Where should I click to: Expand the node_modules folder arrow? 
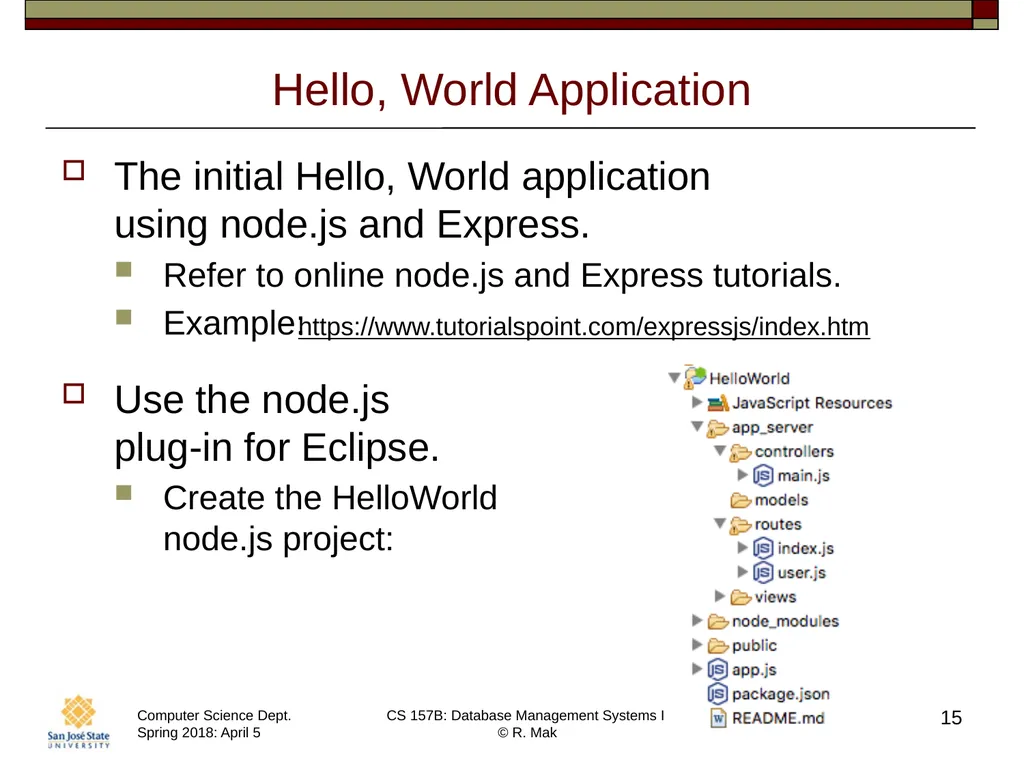click(697, 620)
